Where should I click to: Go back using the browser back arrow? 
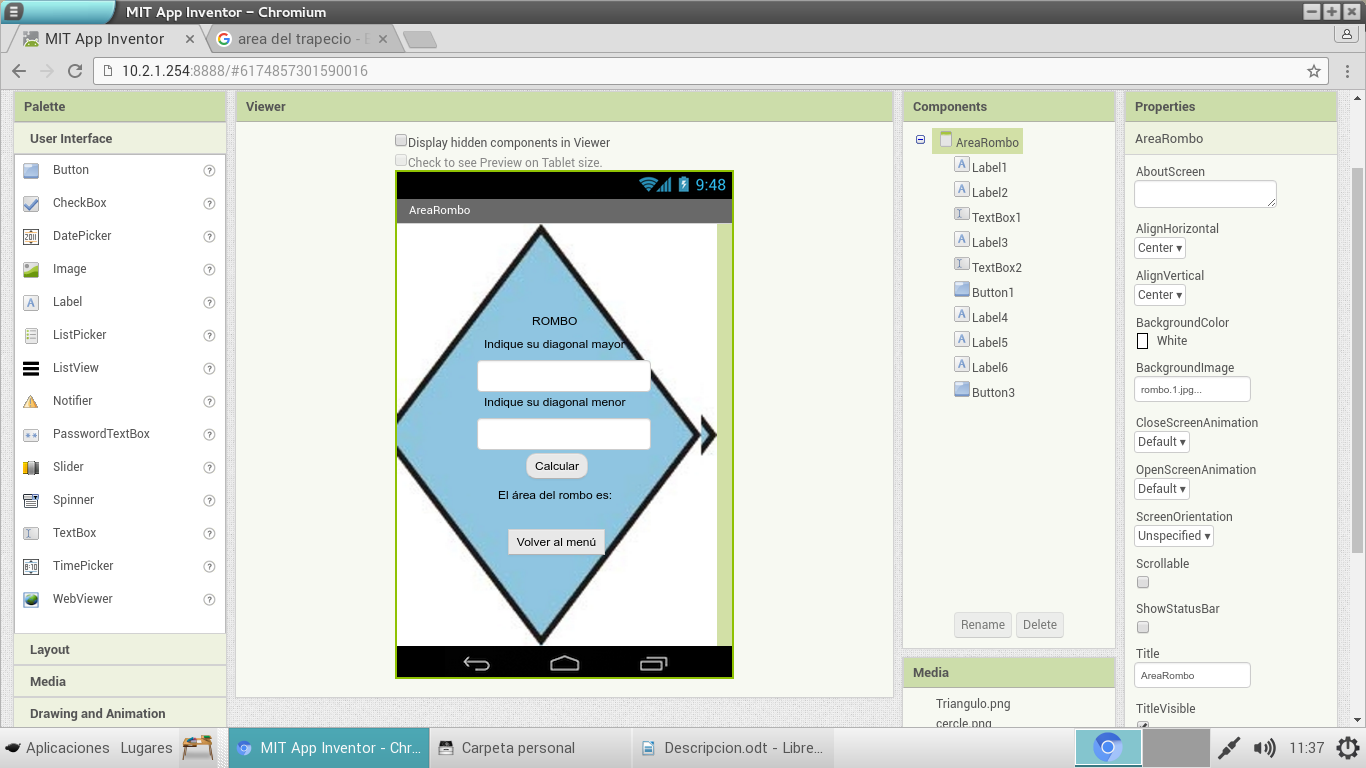[19, 71]
